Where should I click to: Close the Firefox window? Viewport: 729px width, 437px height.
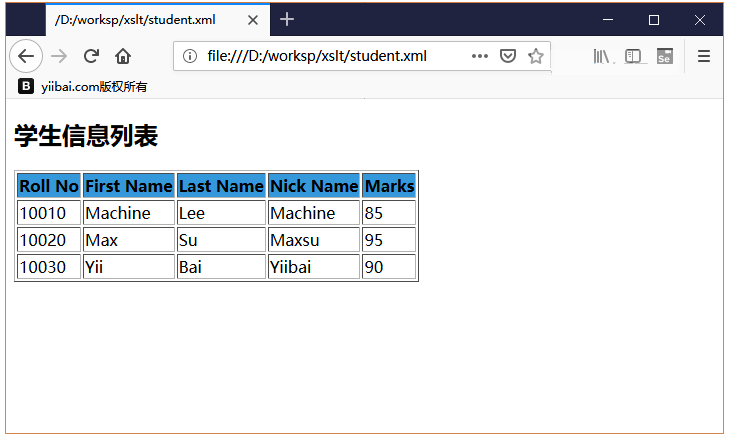pyautogui.click(x=700, y=20)
